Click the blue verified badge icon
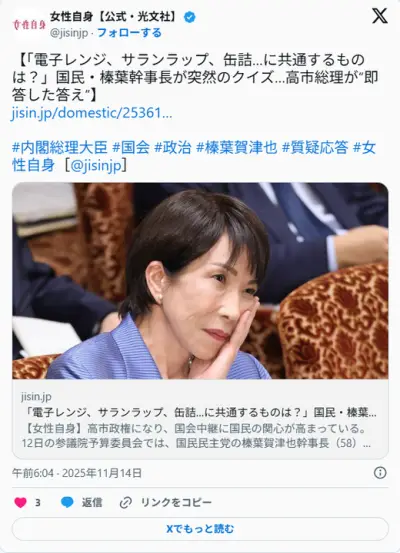 [190, 17]
